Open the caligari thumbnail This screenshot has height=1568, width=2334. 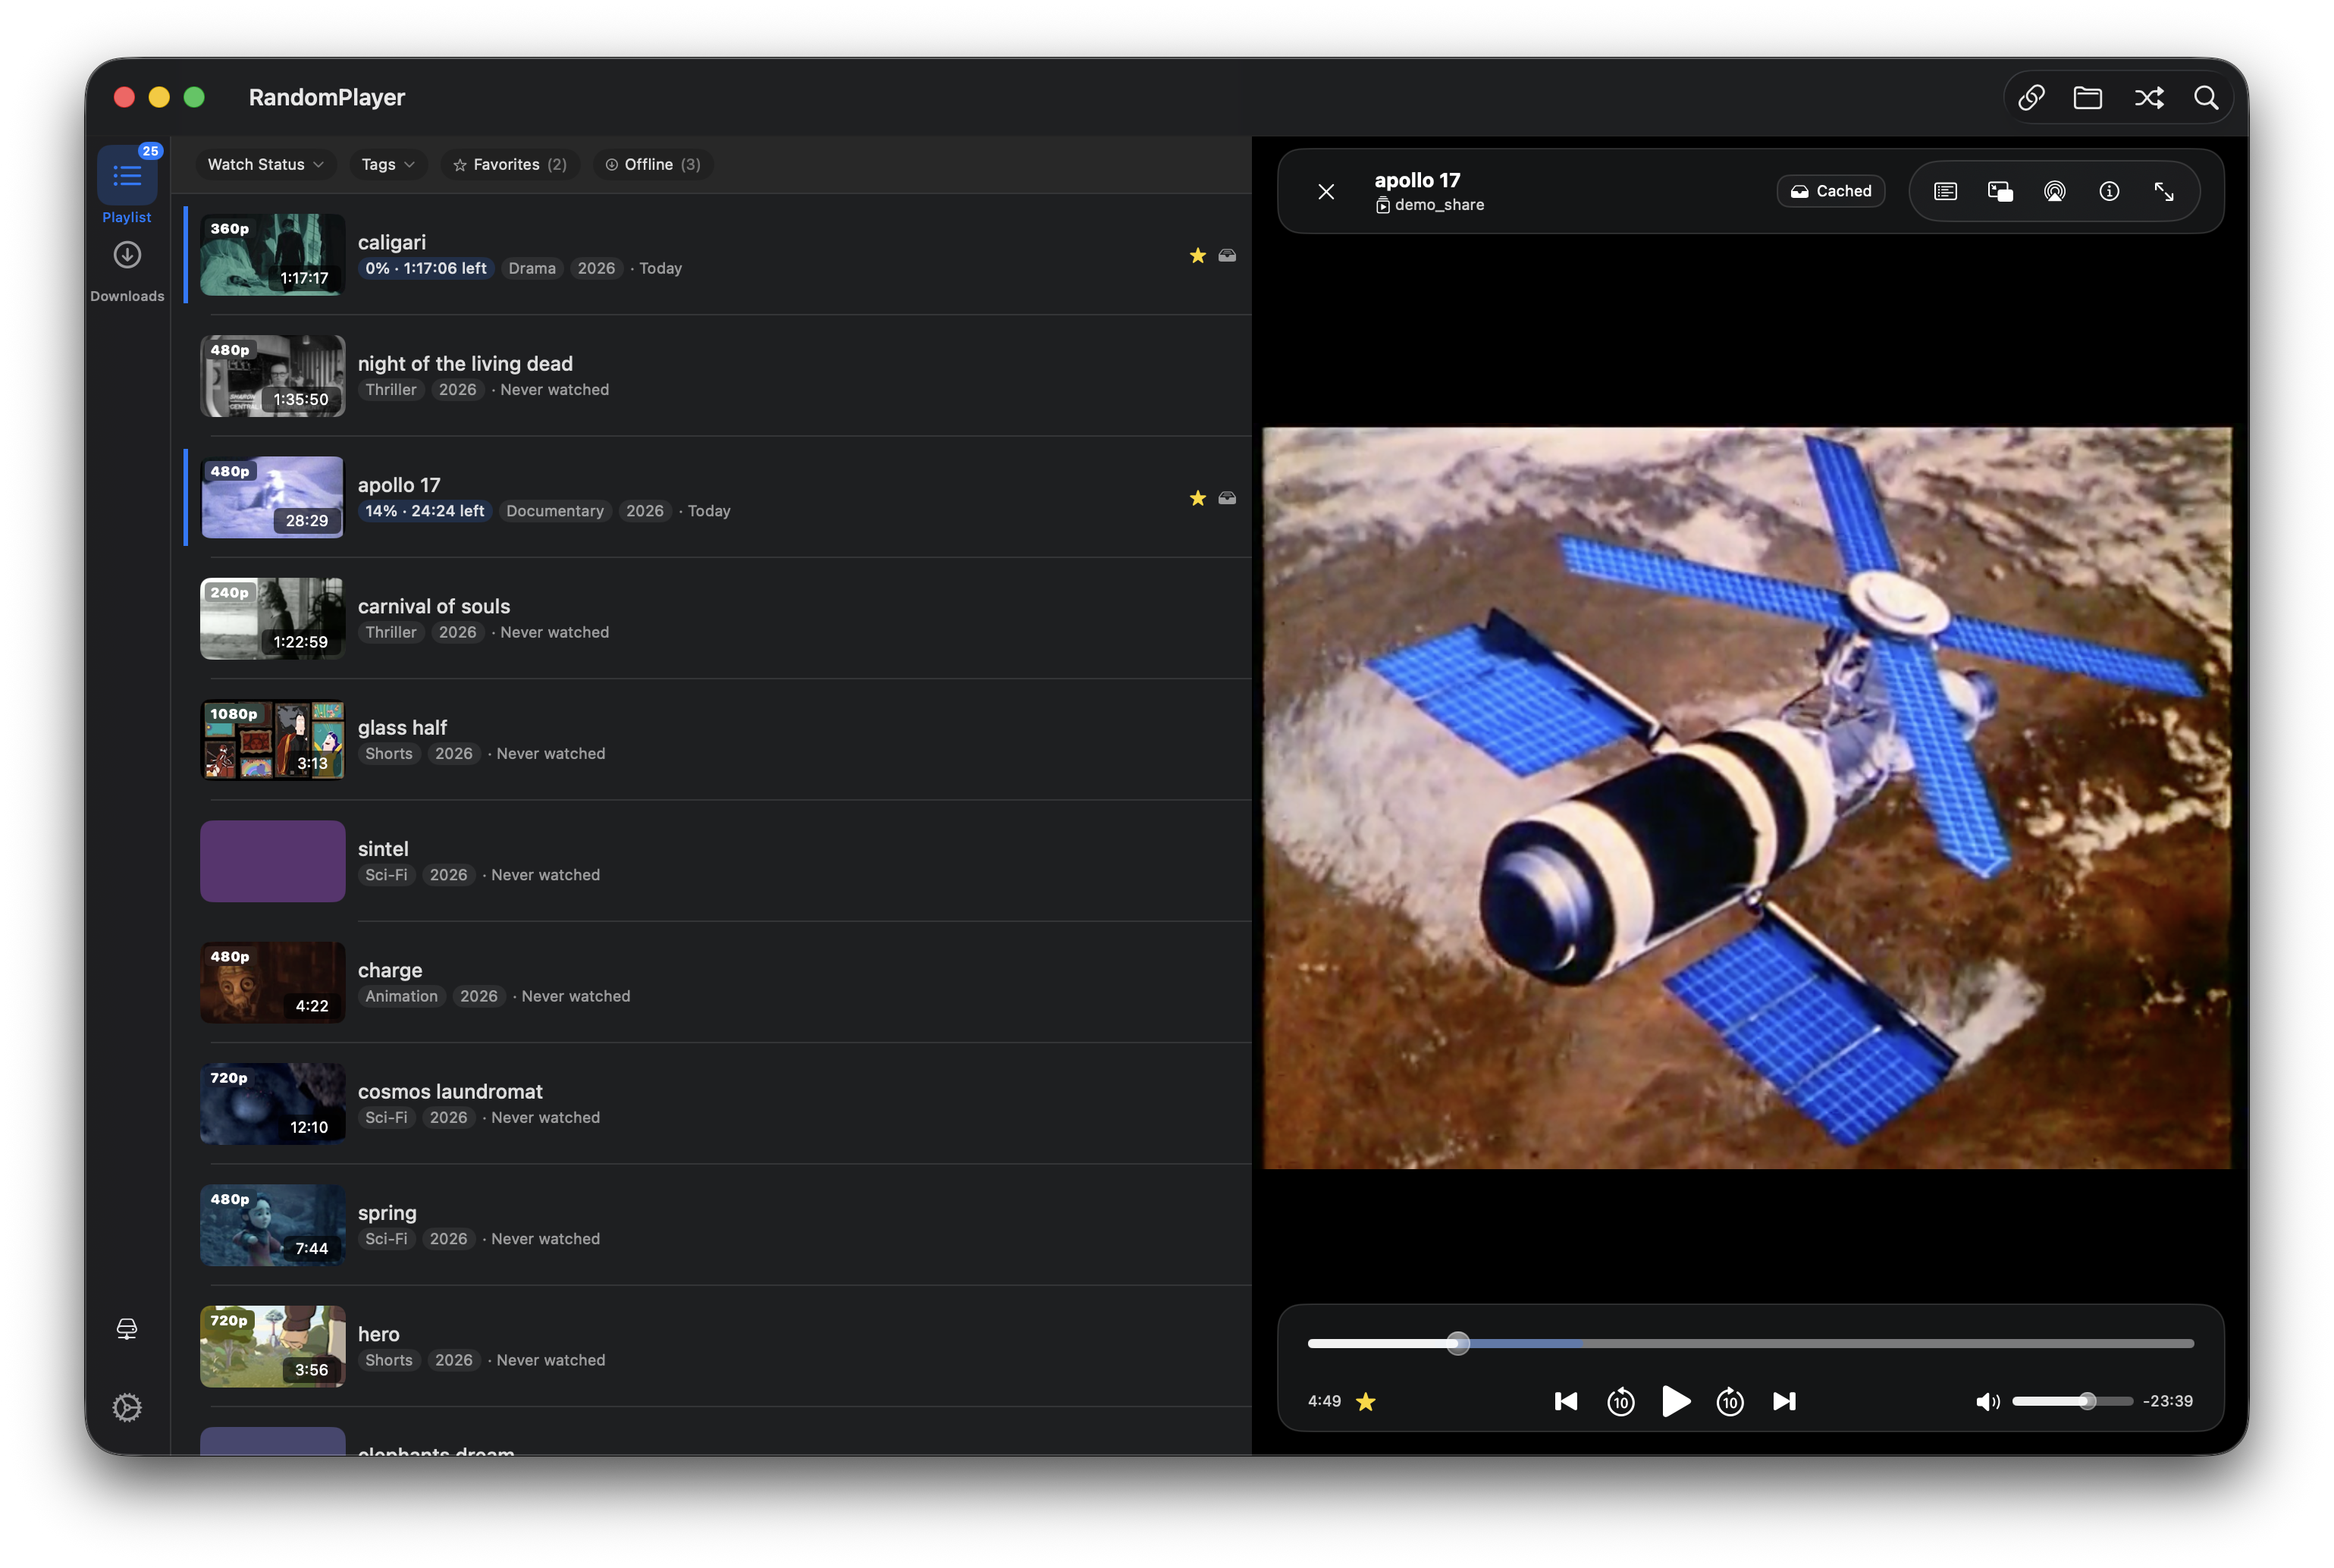tap(272, 254)
